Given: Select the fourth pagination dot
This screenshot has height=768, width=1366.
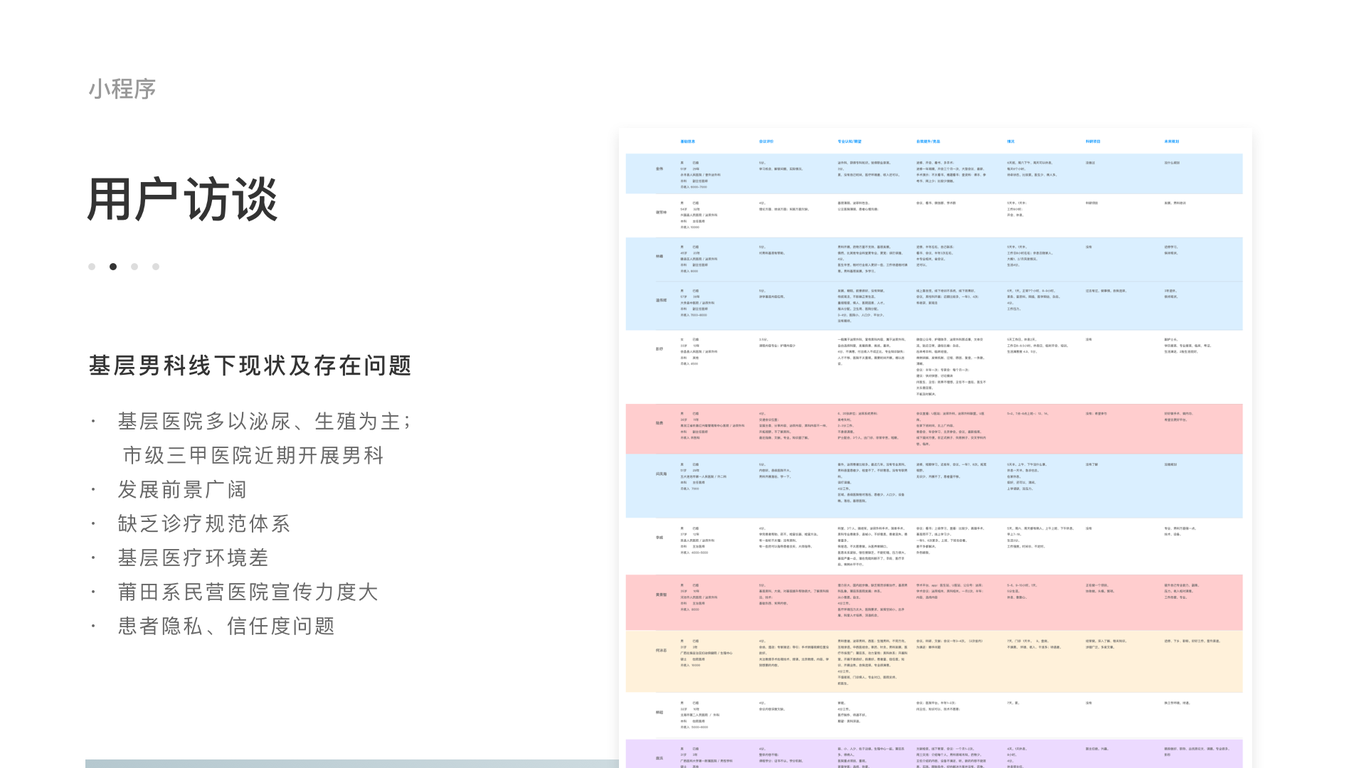Looking at the screenshot, I should 155,267.
